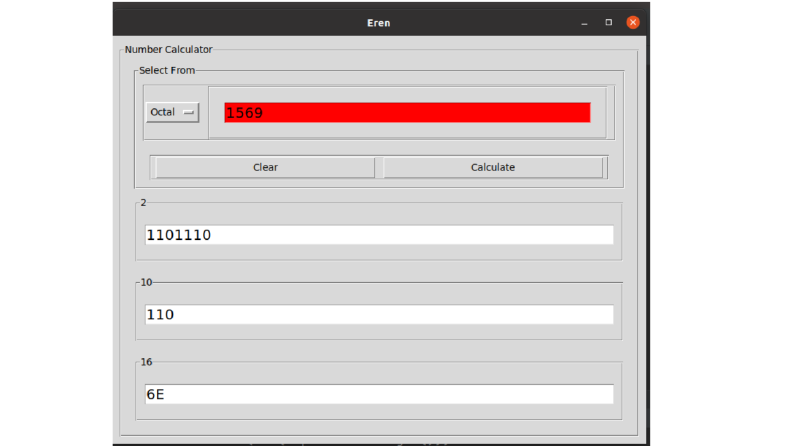Click the Eren window title text
This screenshot has height=446, width=793.
tap(378, 23)
